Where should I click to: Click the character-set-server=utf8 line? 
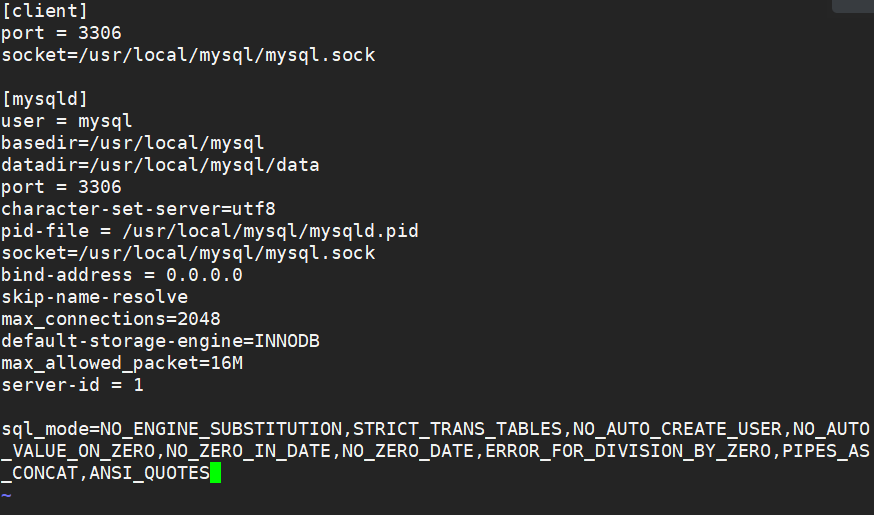[138, 209]
